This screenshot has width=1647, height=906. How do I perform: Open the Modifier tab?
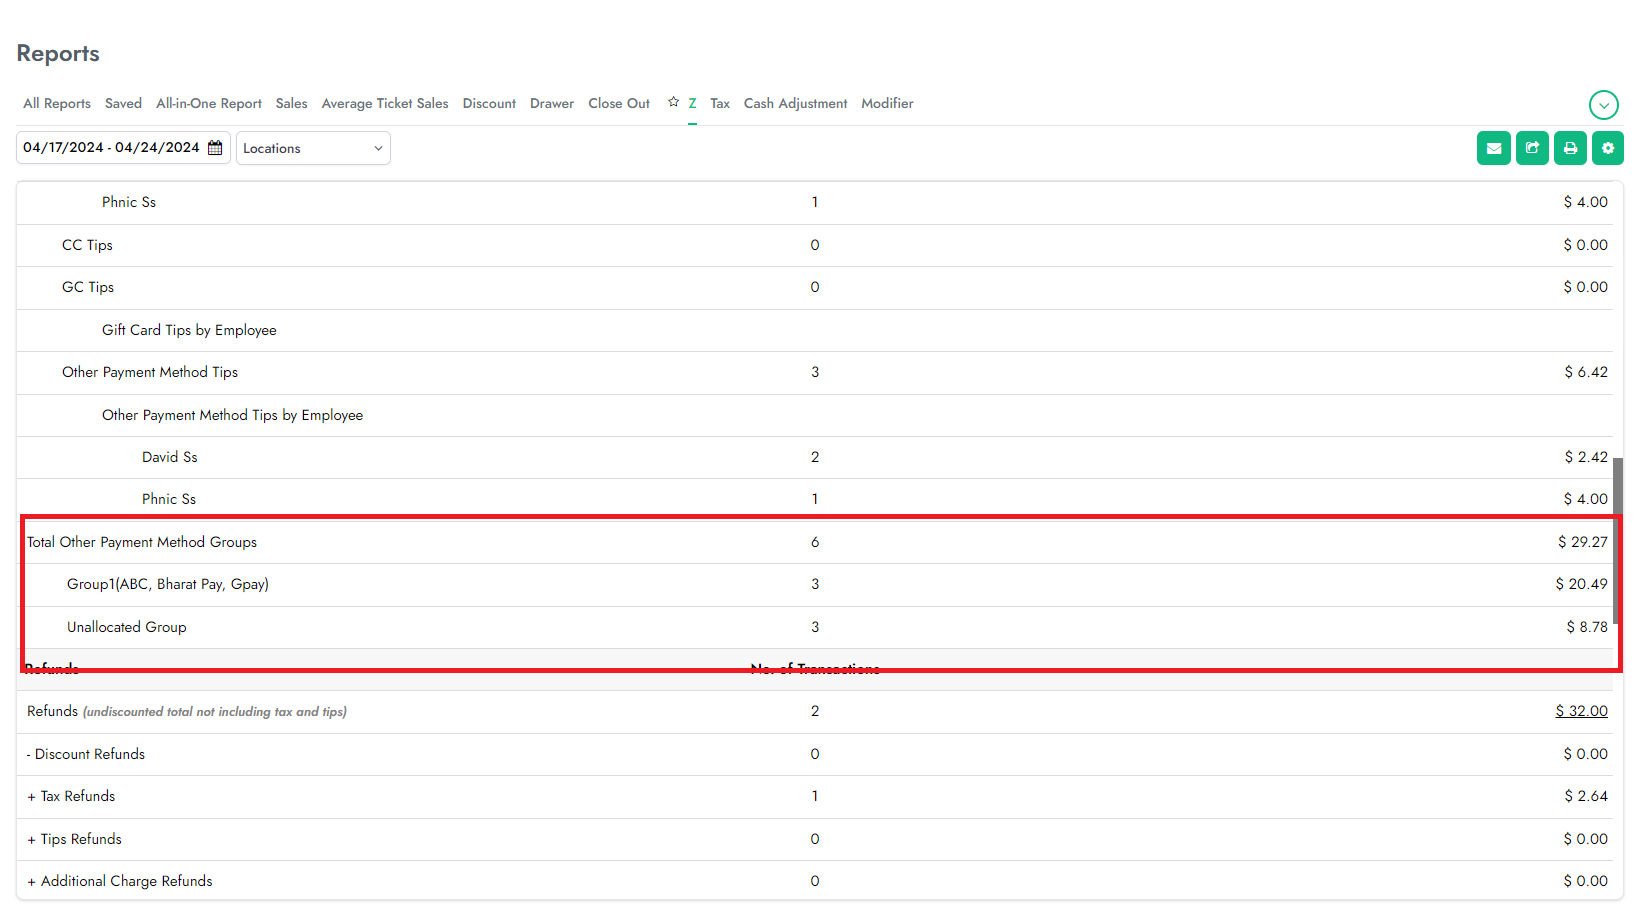pos(887,103)
